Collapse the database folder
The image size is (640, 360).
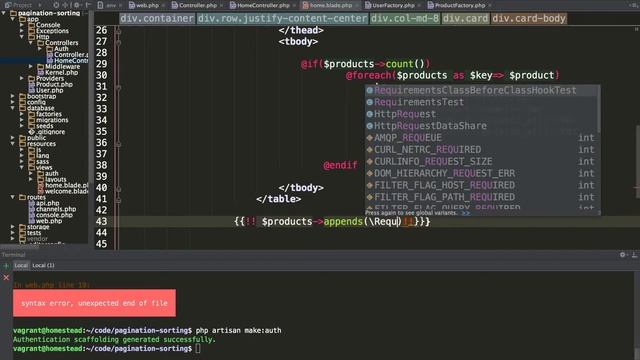click(13, 108)
